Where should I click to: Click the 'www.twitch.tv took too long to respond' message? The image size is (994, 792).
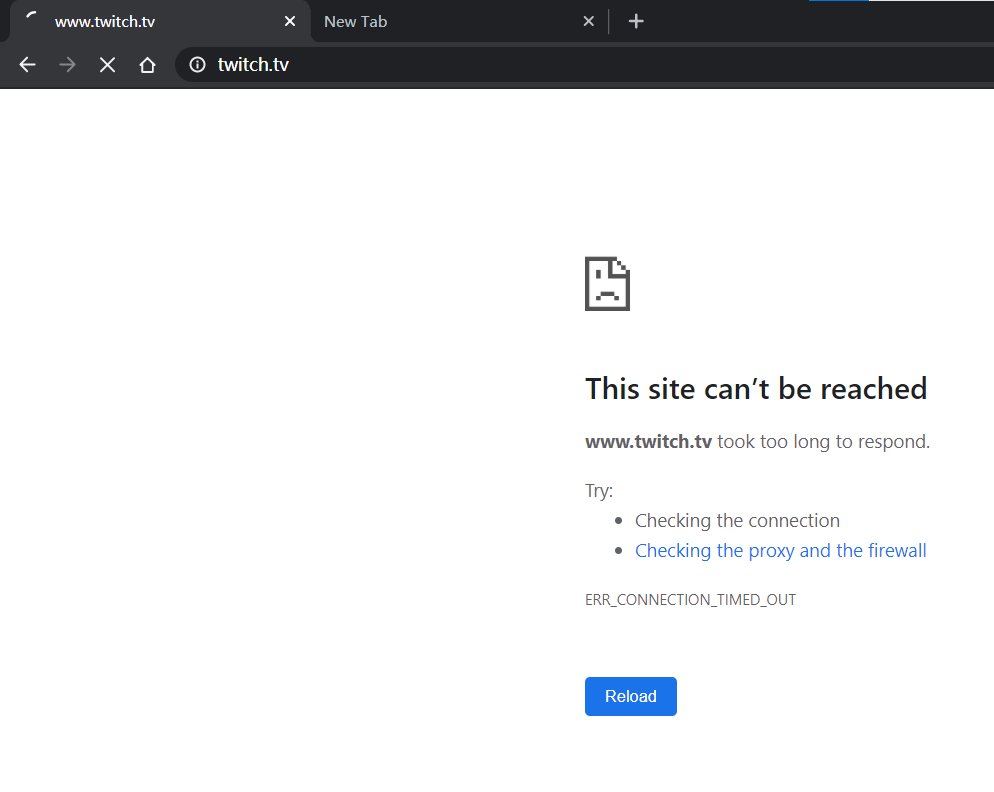point(757,441)
